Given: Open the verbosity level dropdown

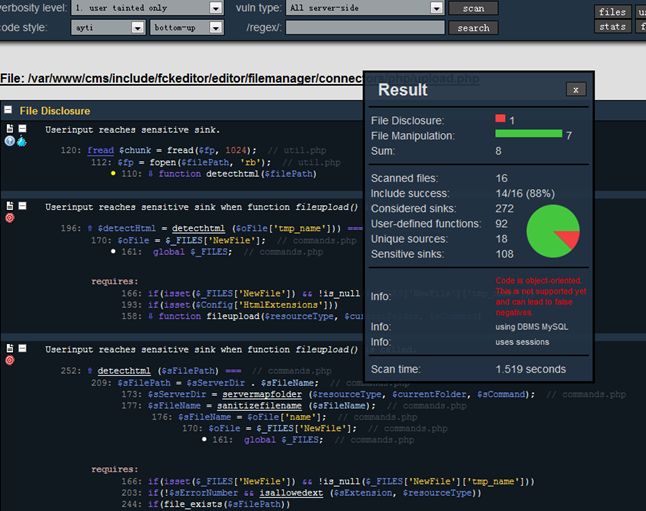Looking at the screenshot, I should (x=147, y=8).
